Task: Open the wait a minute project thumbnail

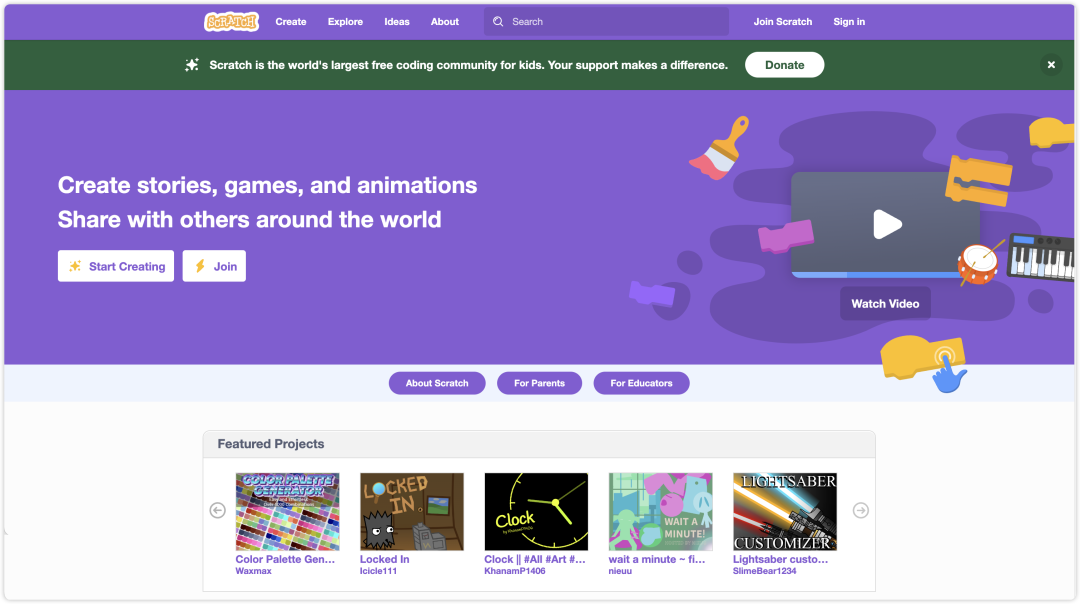Action: 661,512
